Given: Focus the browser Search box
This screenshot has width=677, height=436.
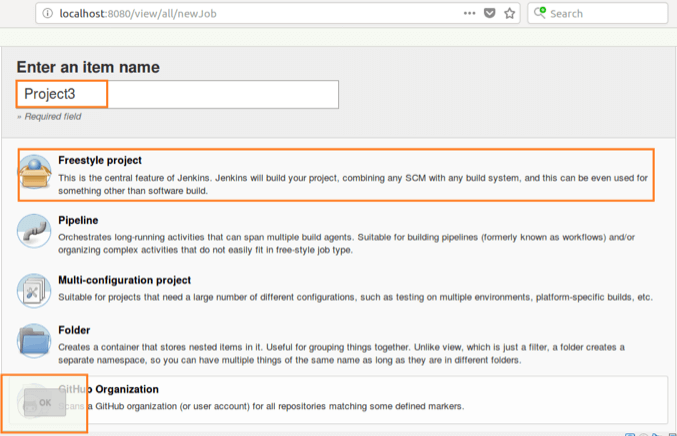Looking at the screenshot, I should pos(598,13).
